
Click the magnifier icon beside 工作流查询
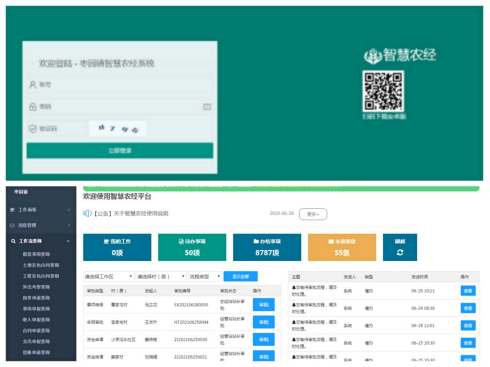[x=13, y=241]
